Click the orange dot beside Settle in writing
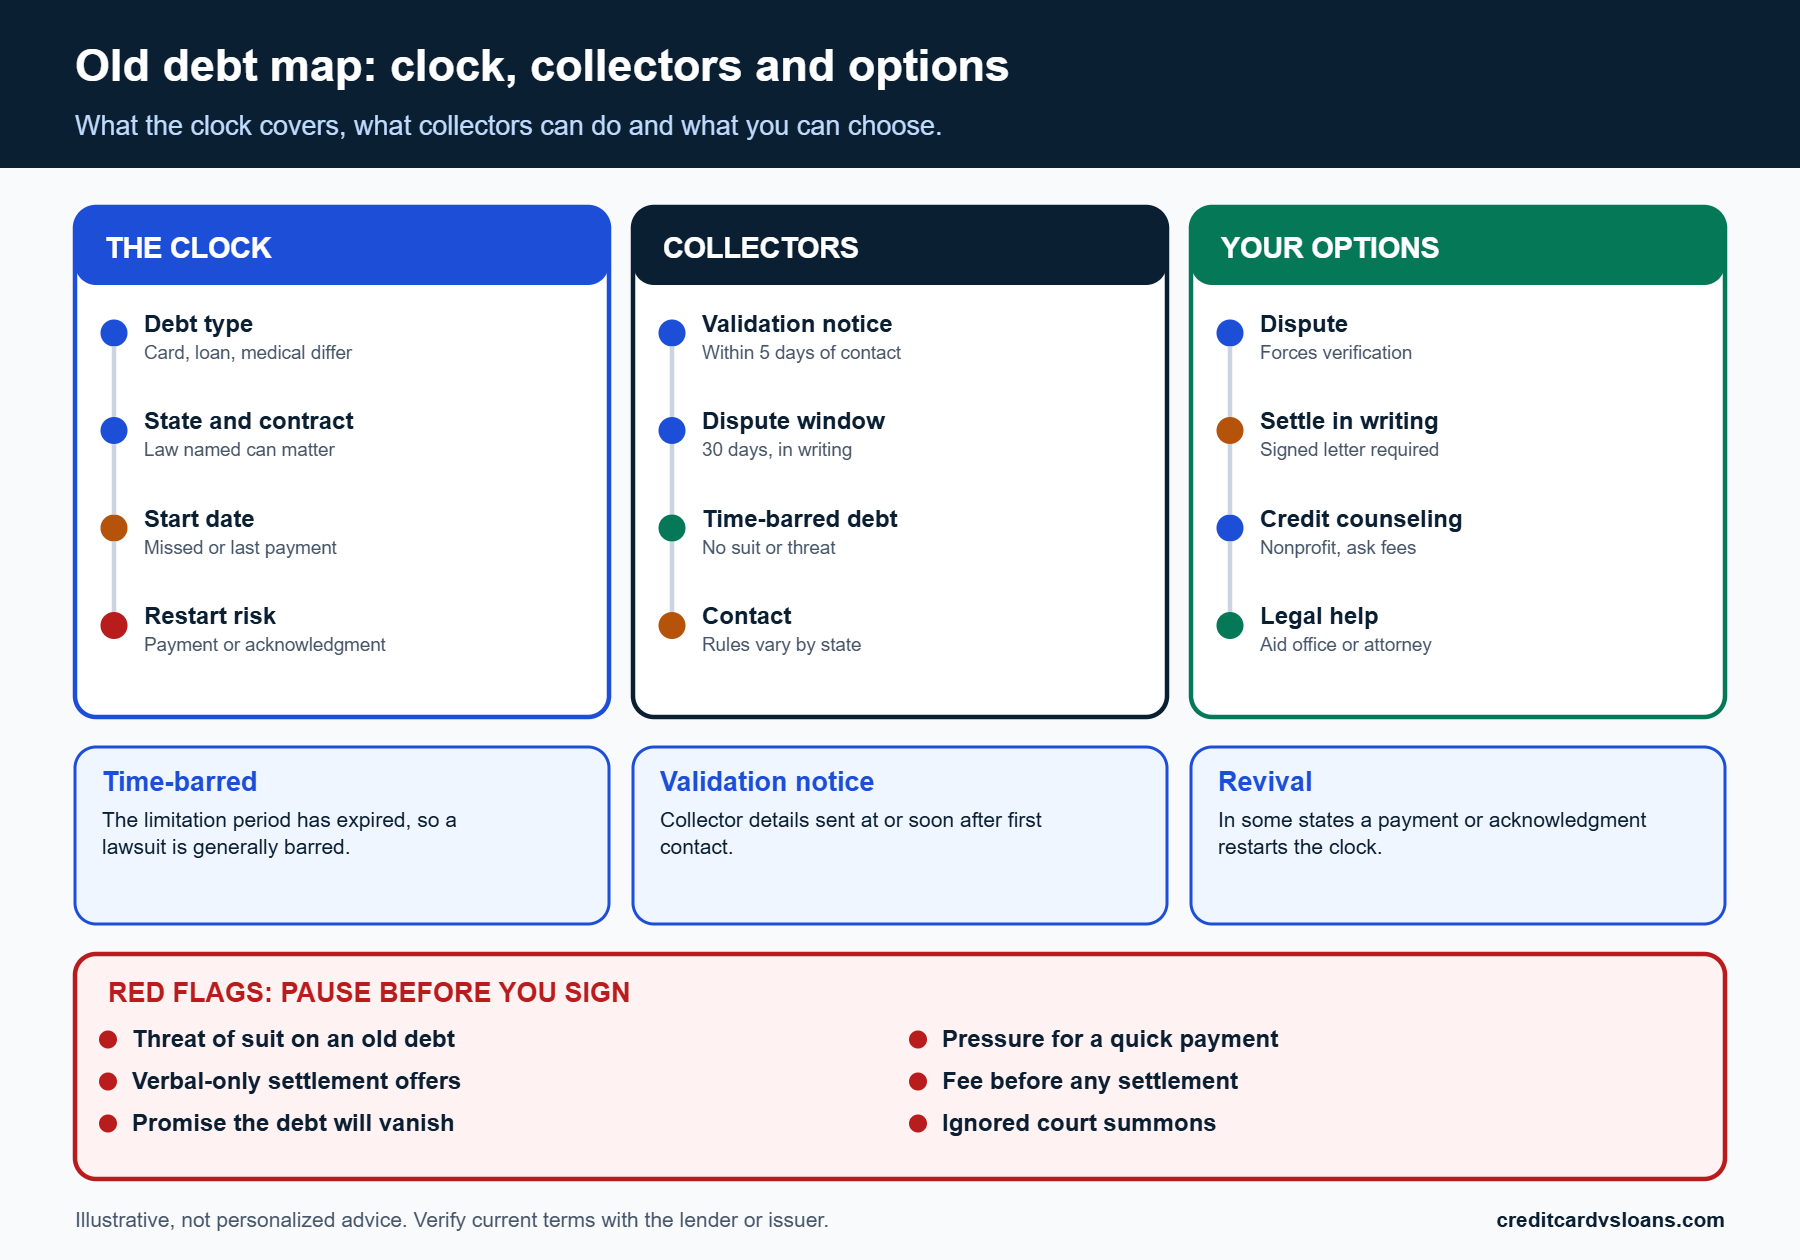 [1230, 430]
